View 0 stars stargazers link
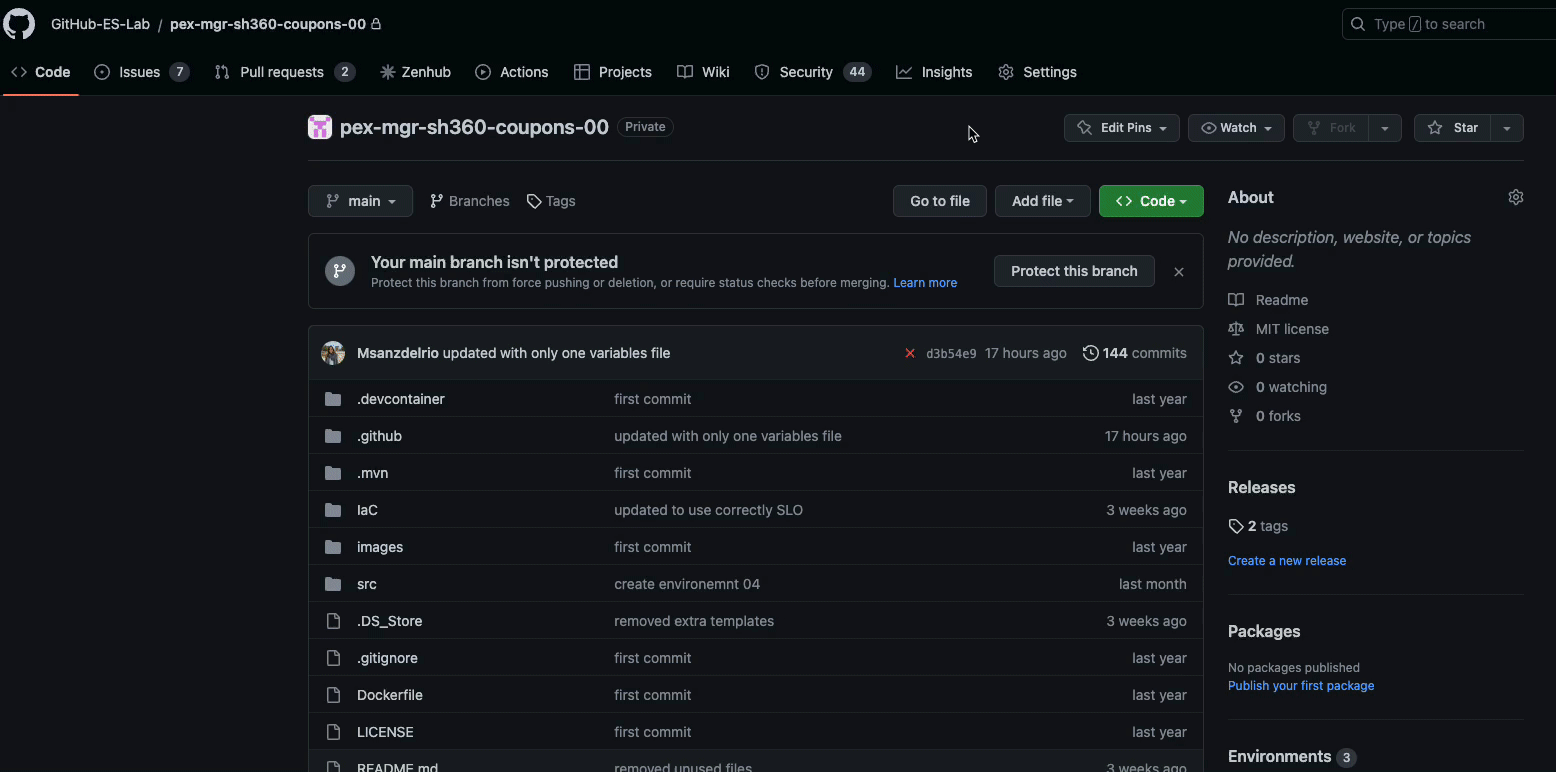This screenshot has width=1556, height=772. 1265,358
